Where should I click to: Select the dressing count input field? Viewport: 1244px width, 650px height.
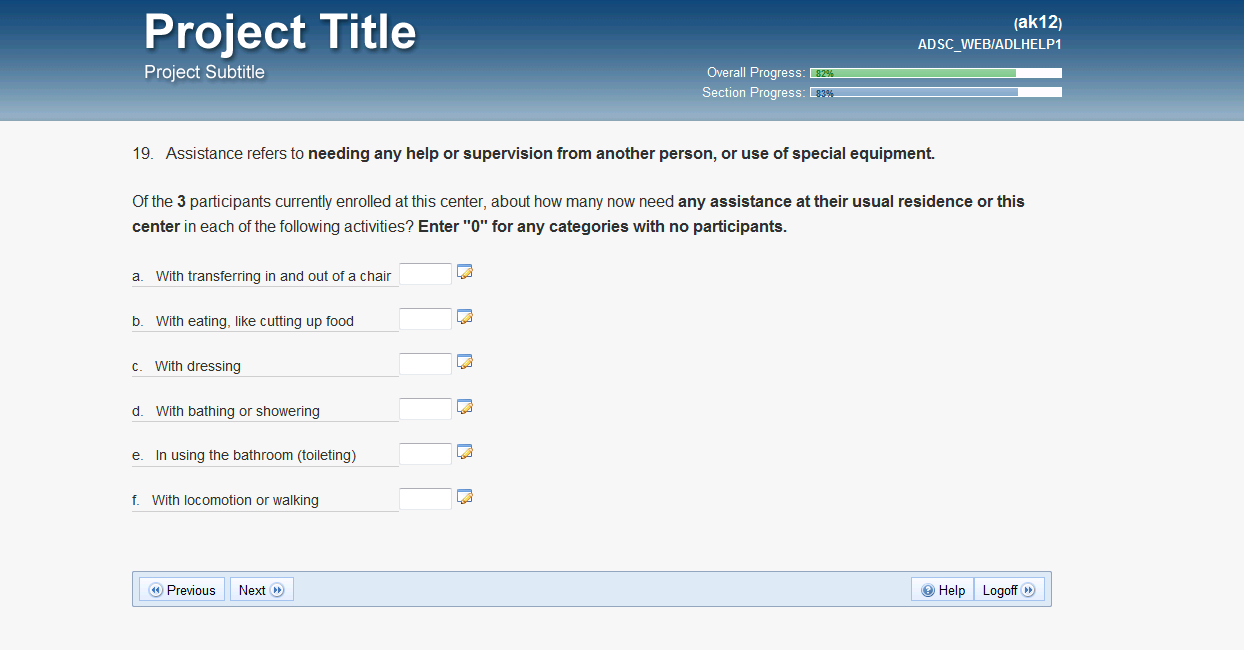coord(425,364)
